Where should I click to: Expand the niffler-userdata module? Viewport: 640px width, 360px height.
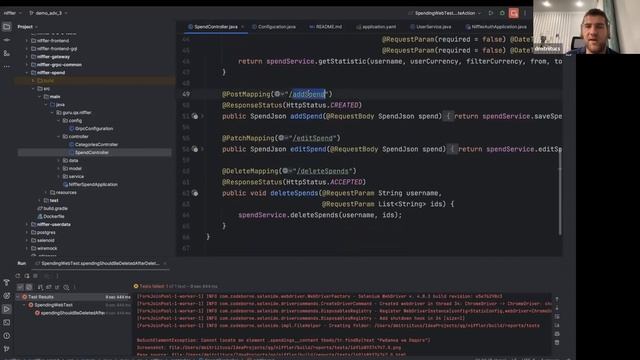pos(27,224)
